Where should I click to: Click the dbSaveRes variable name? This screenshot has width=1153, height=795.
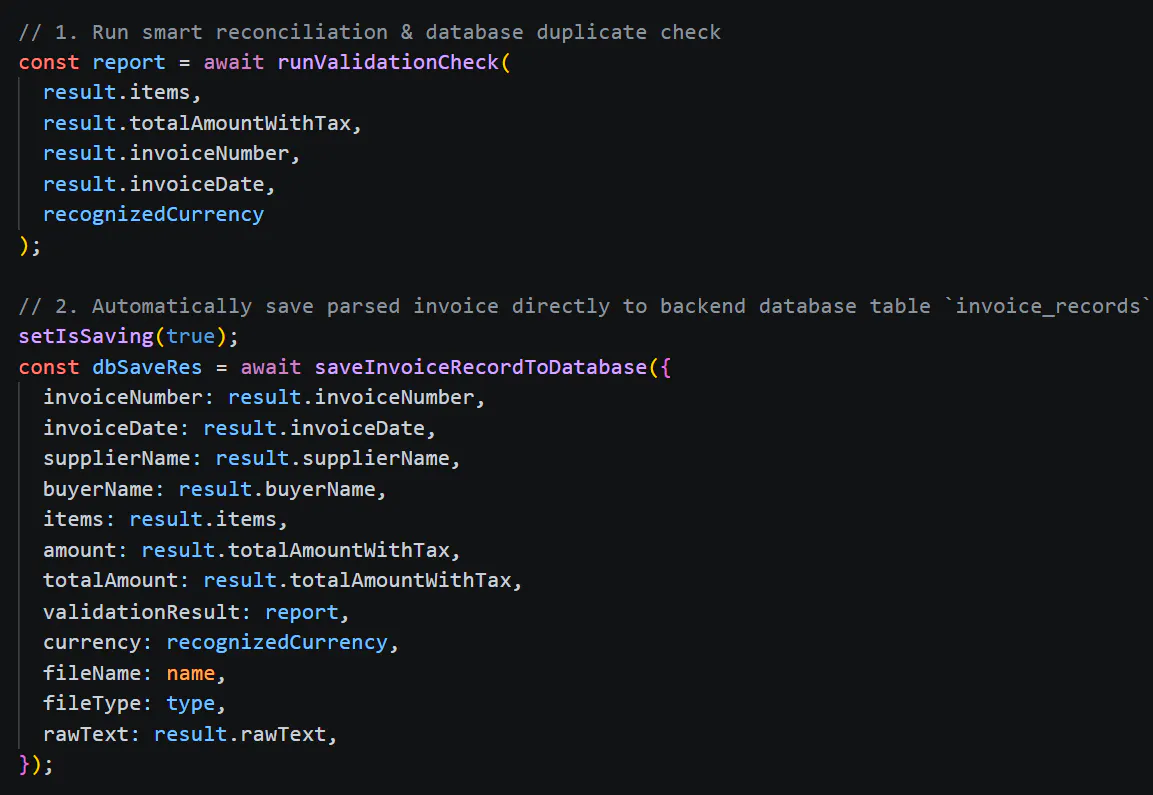tap(147, 367)
